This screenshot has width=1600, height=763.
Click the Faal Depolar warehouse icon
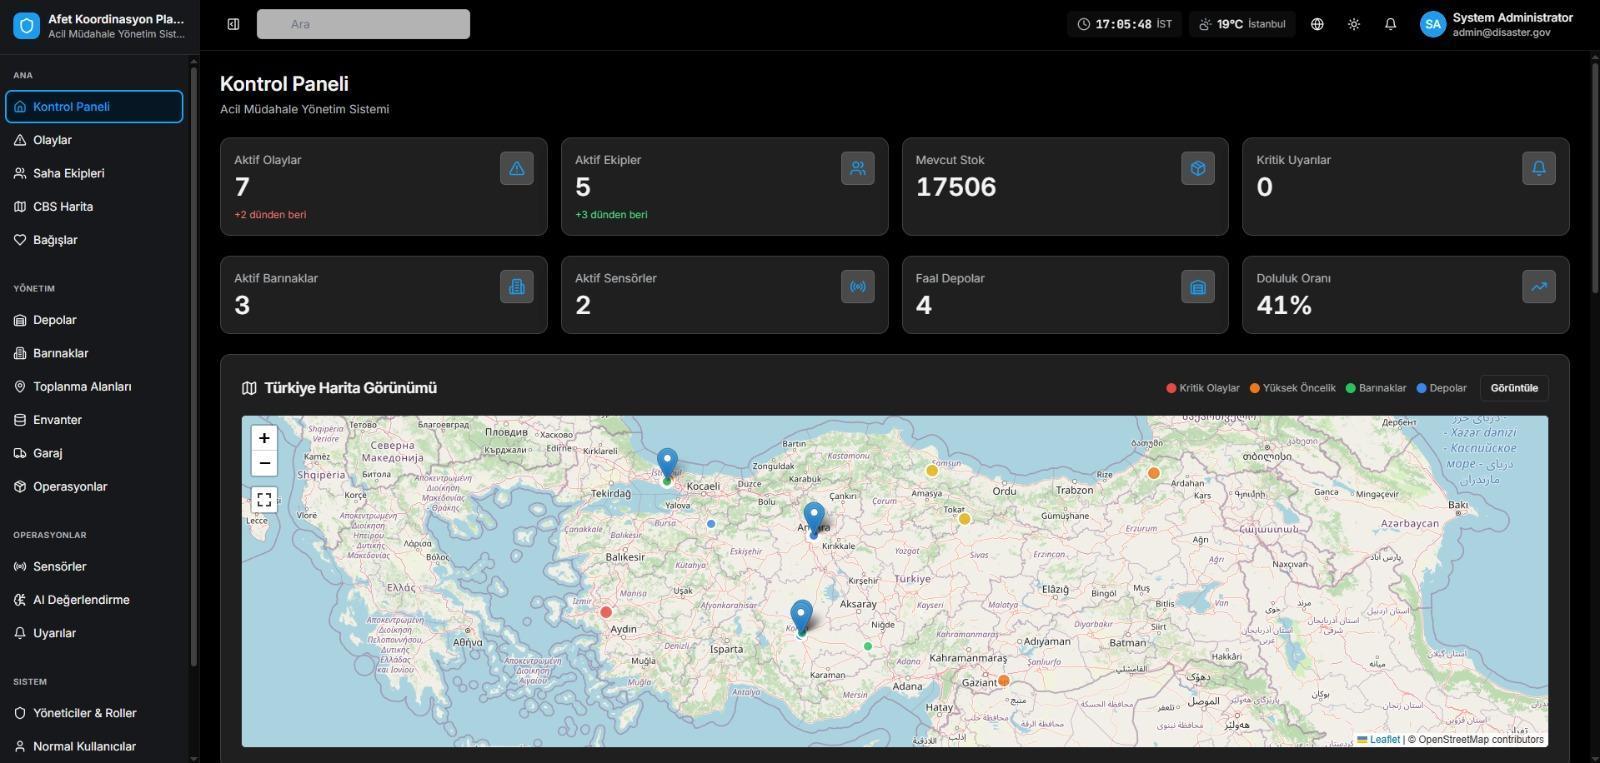(x=1197, y=287)
